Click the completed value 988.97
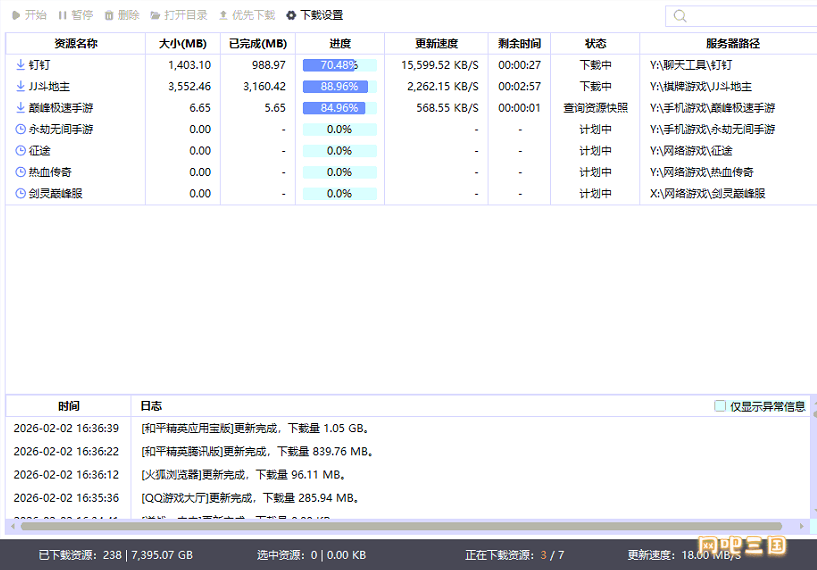The width and height of the screenshot is (817, 570). 269,65
